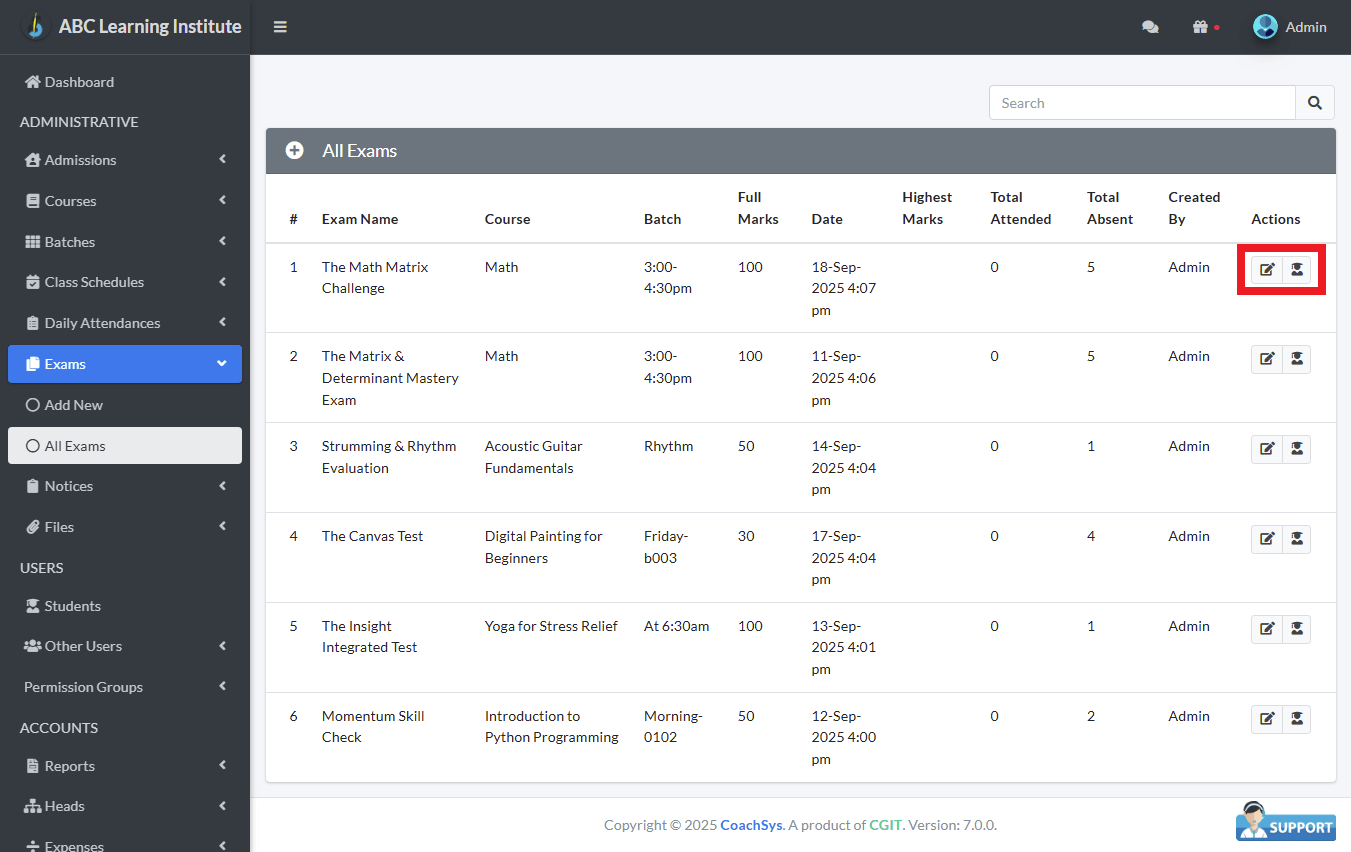This screenshot has width=1351, height=852.
Task: Open the chat messages icon in header
Action: pyautogui.click(x=1150, y=27)
